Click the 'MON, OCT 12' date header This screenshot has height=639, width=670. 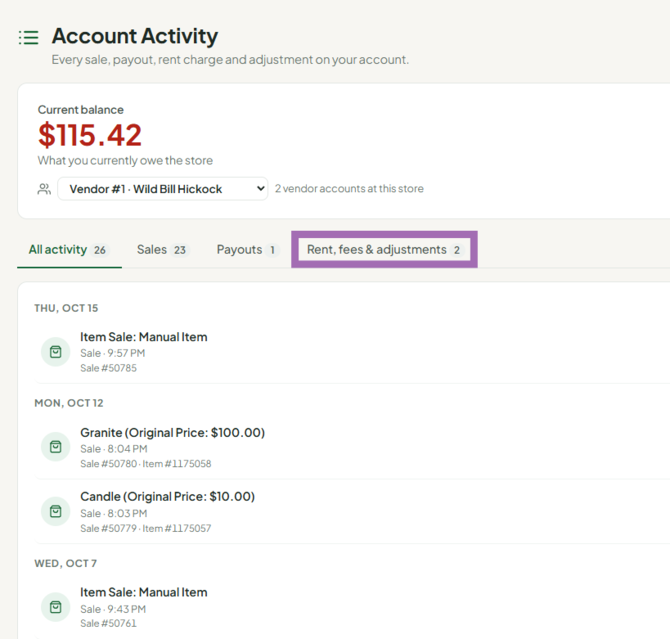[x=69, y=403]
